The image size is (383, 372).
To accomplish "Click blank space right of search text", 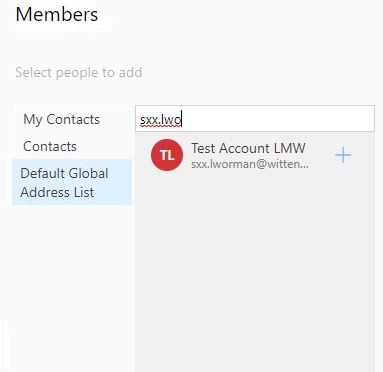I will 277,119.
